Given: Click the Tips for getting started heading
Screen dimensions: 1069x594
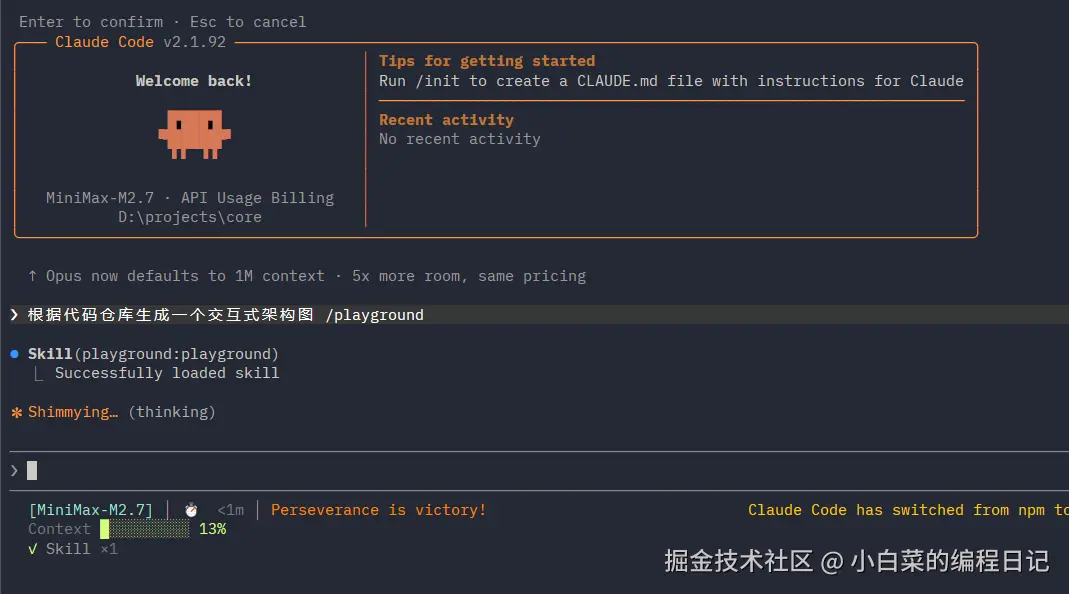Looking at the screenshot, I should pos(487,61).
